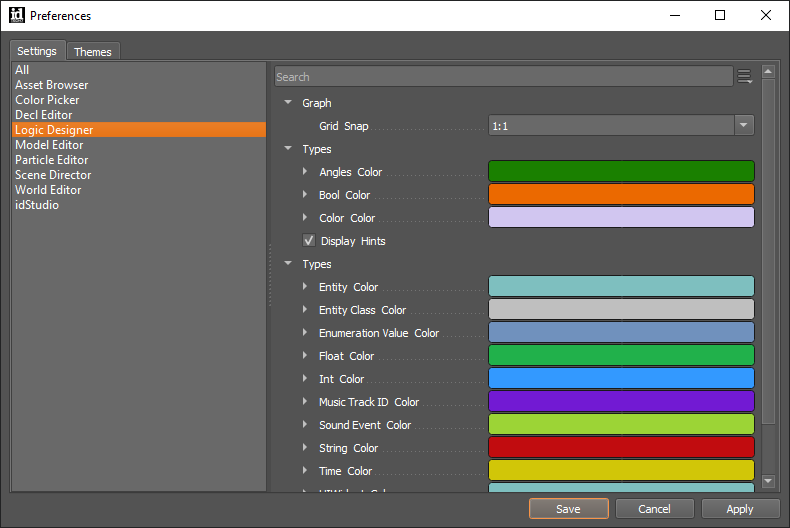
Task: Click the Time Color label
Action: coord(345,471)
